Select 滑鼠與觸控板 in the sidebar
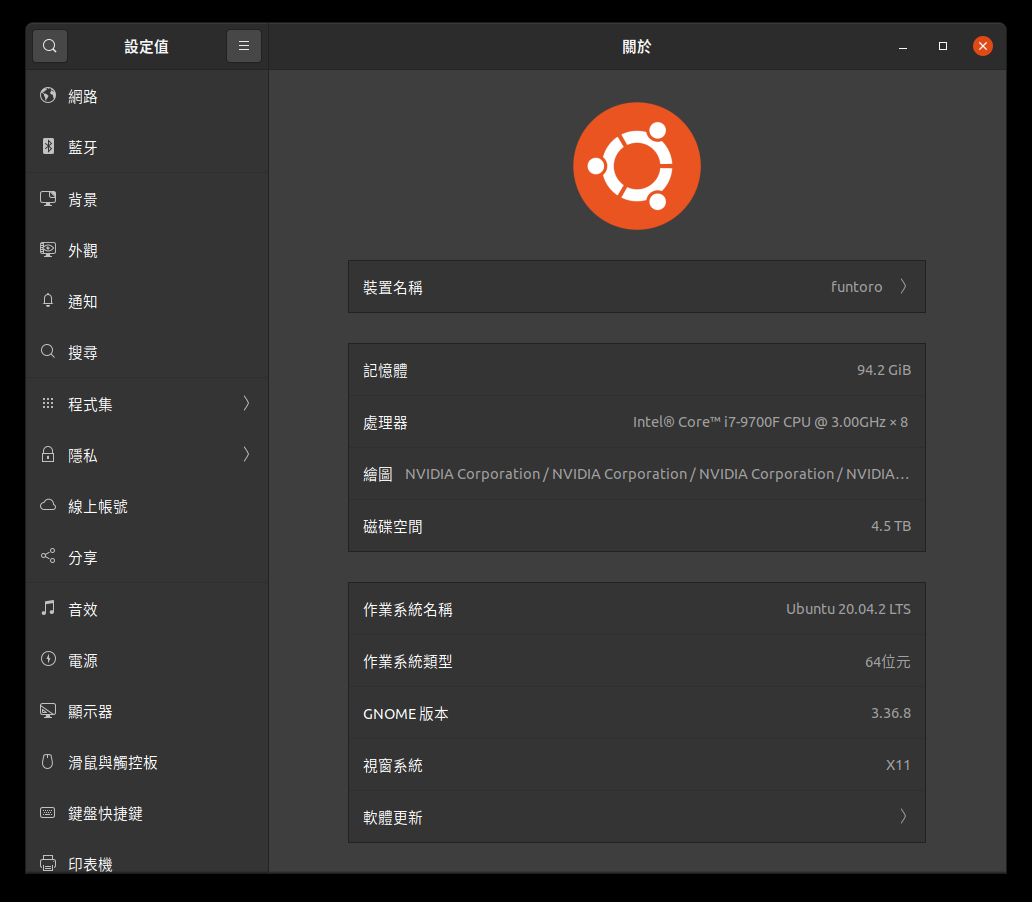1032x902 pixels. 147,762
